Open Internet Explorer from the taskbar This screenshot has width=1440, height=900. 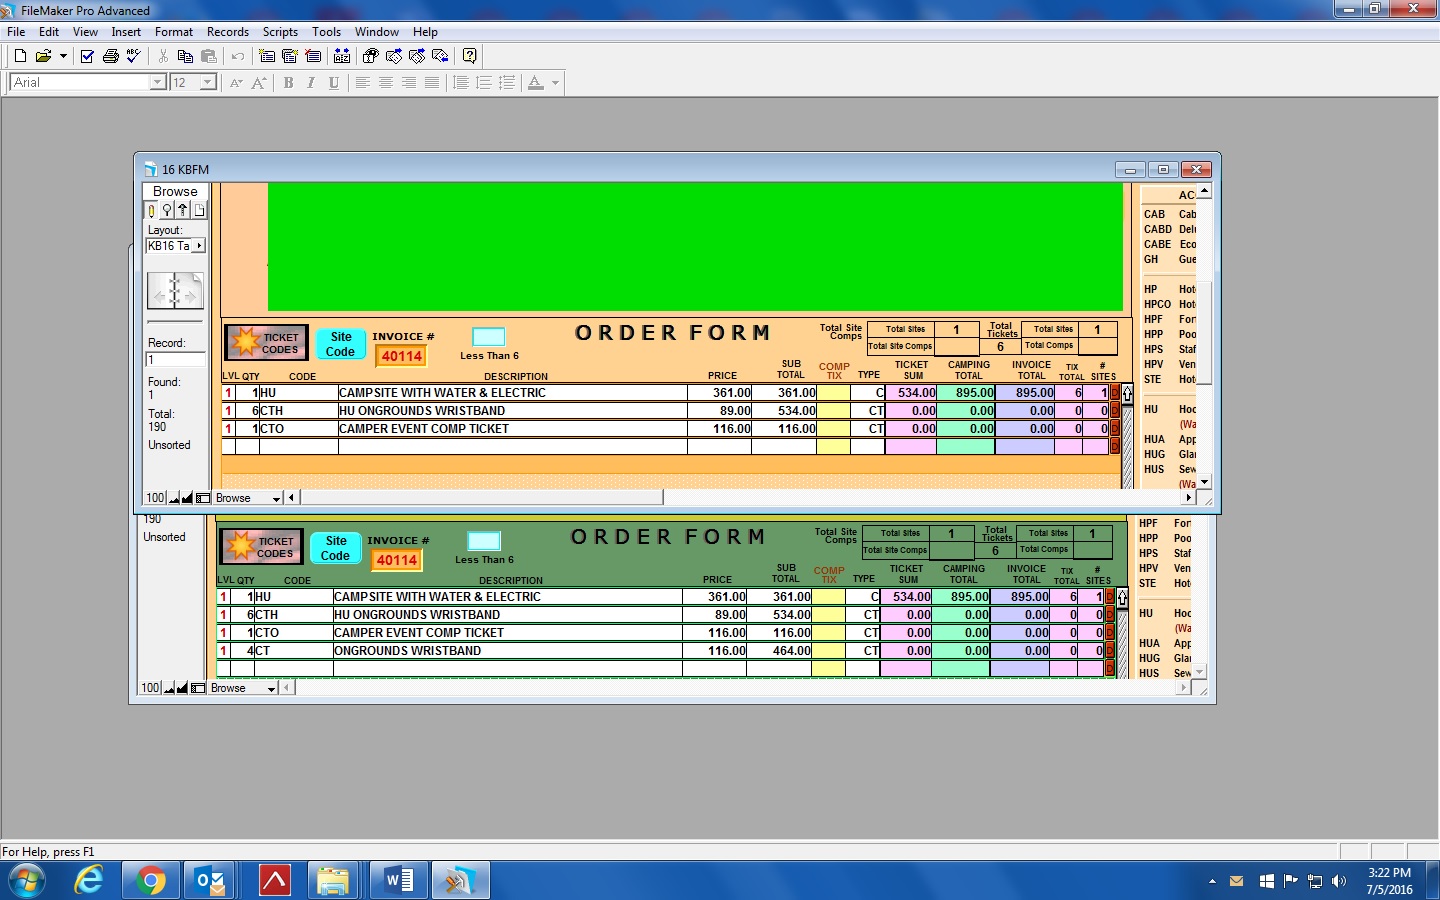[x=89, y=880]
